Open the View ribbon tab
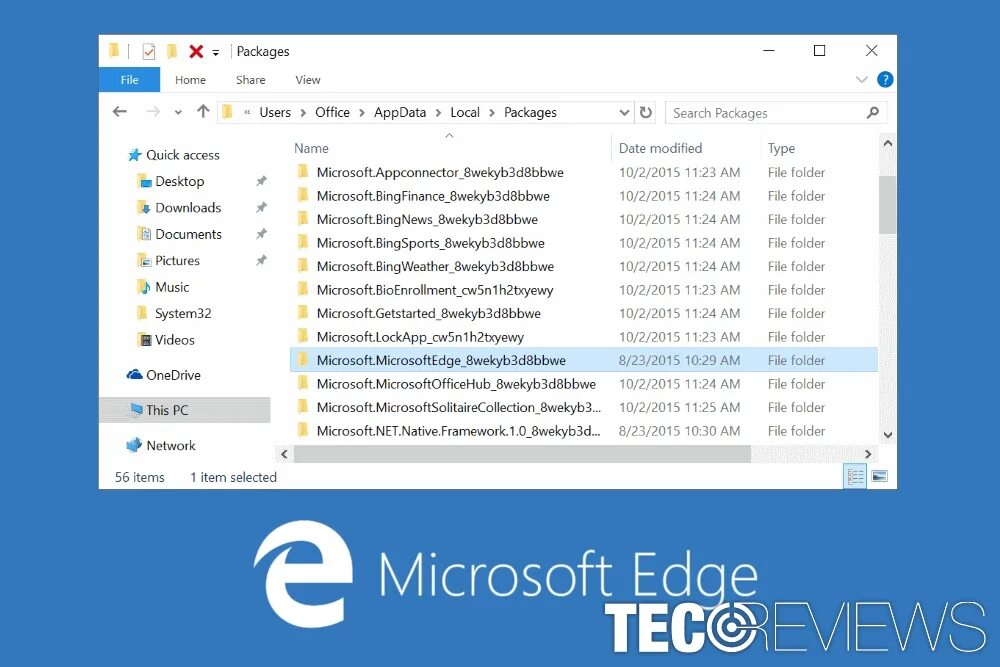The width and height of the screenshot is (1000, 667). 307,80
